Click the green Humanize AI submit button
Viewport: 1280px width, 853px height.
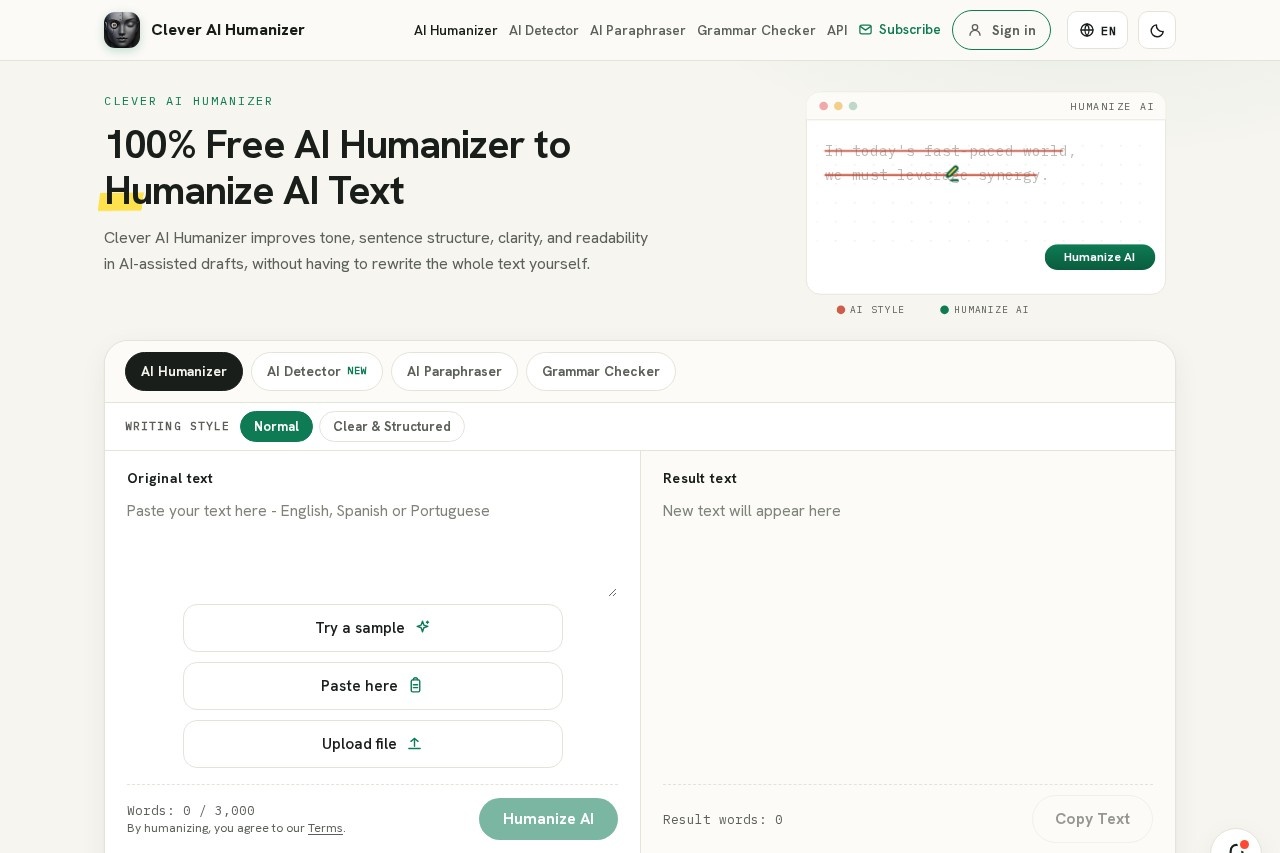pyautogui.click(x=548, y=819)
